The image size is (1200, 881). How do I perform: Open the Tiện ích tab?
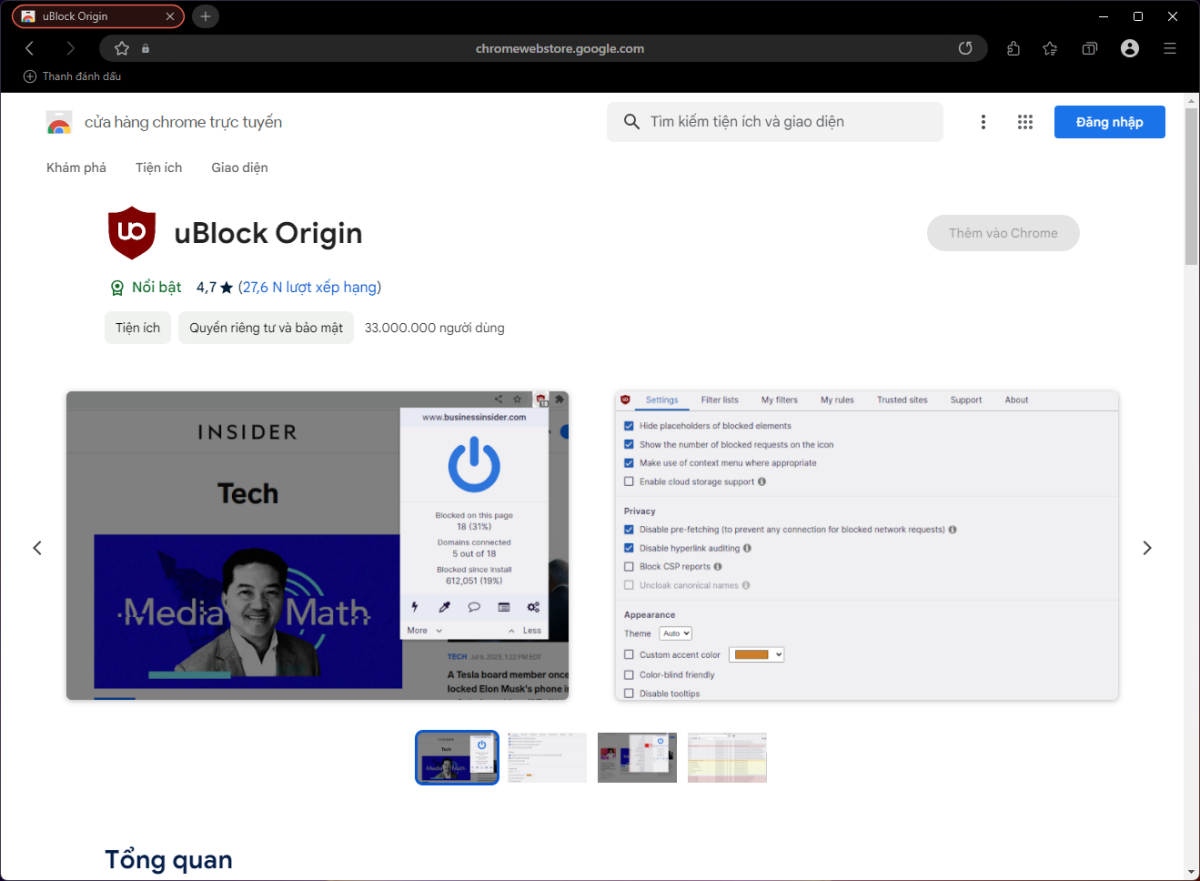click(159, 168)
